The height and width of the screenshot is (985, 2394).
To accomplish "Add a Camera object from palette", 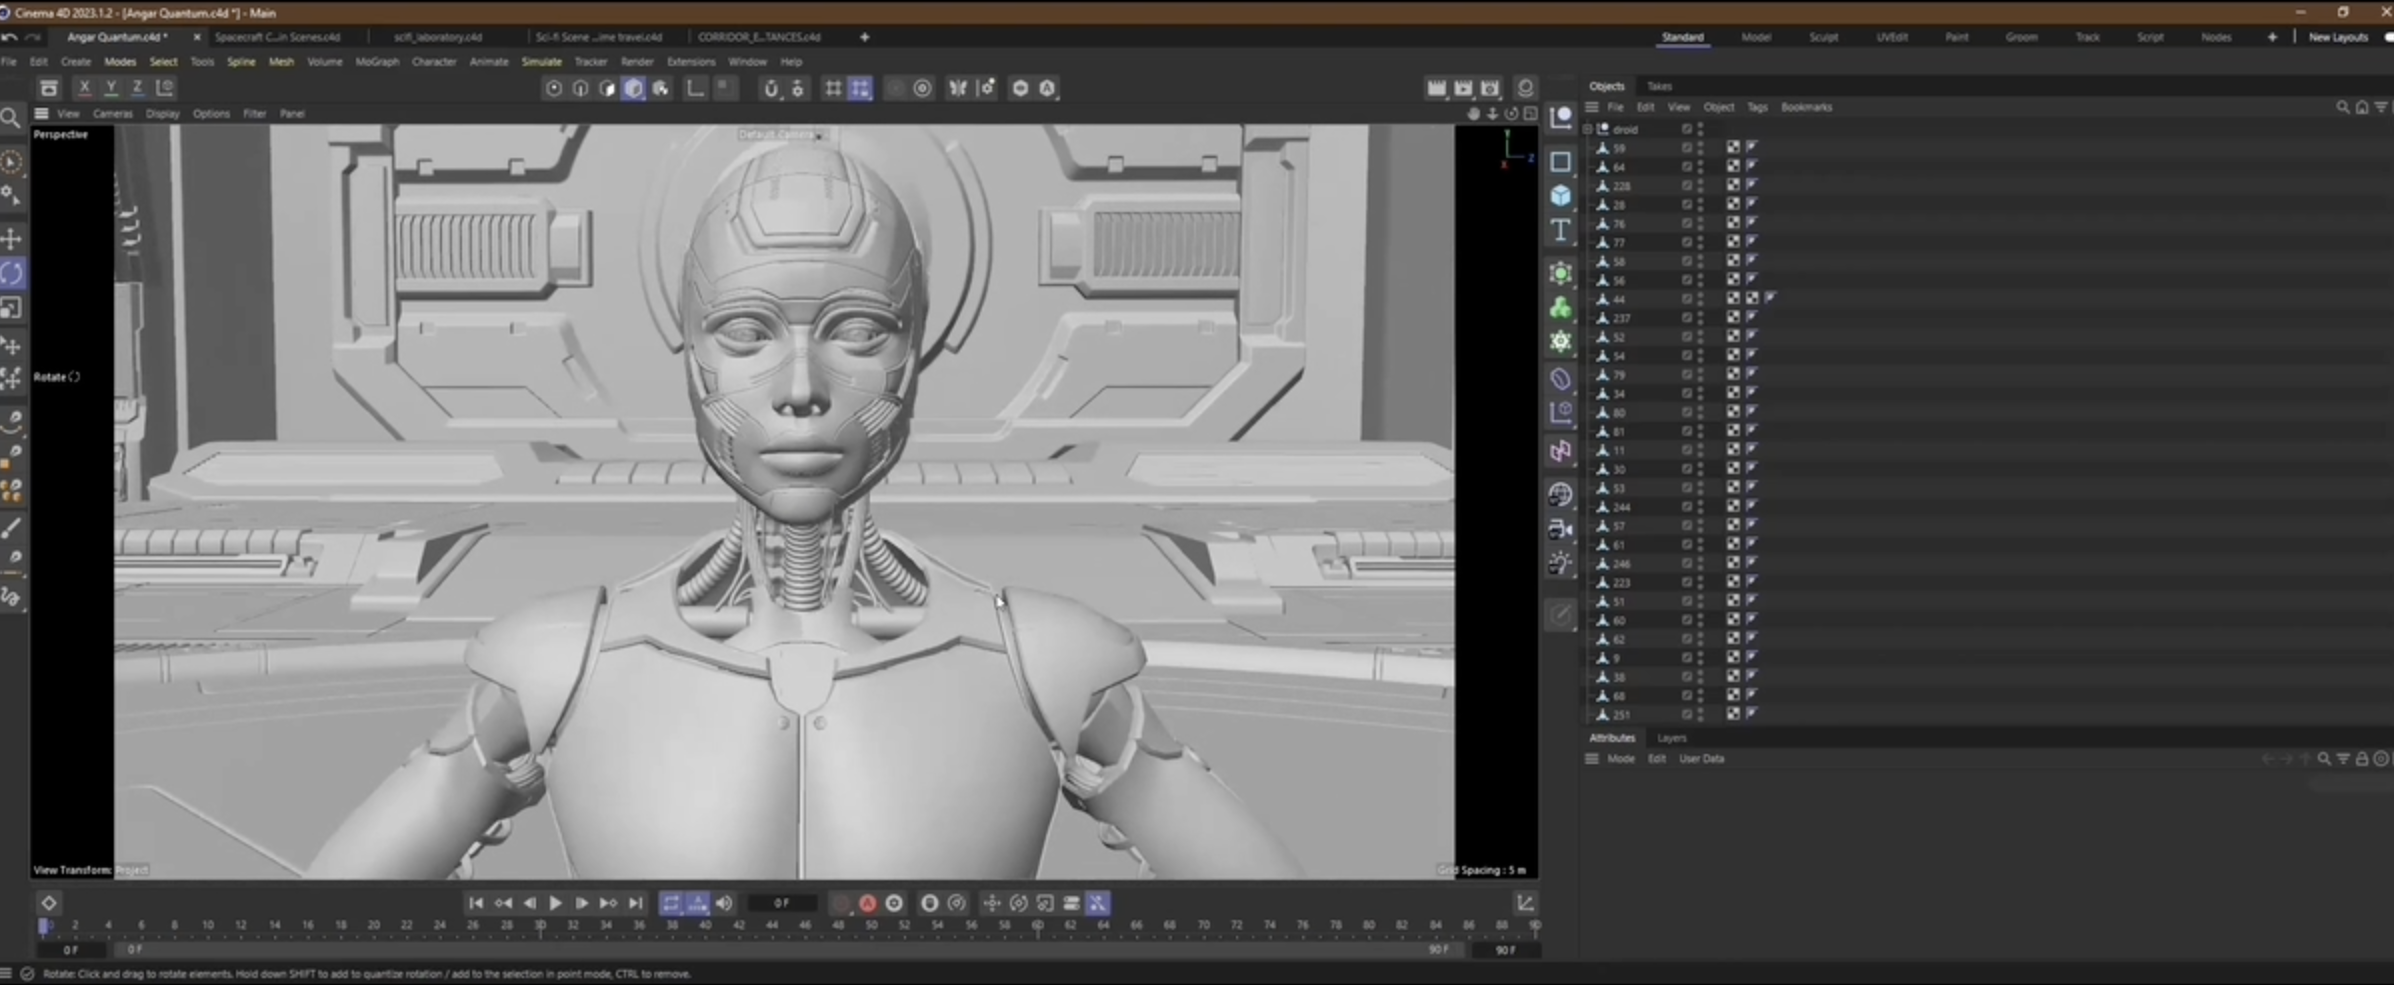I will (1560, 529).
